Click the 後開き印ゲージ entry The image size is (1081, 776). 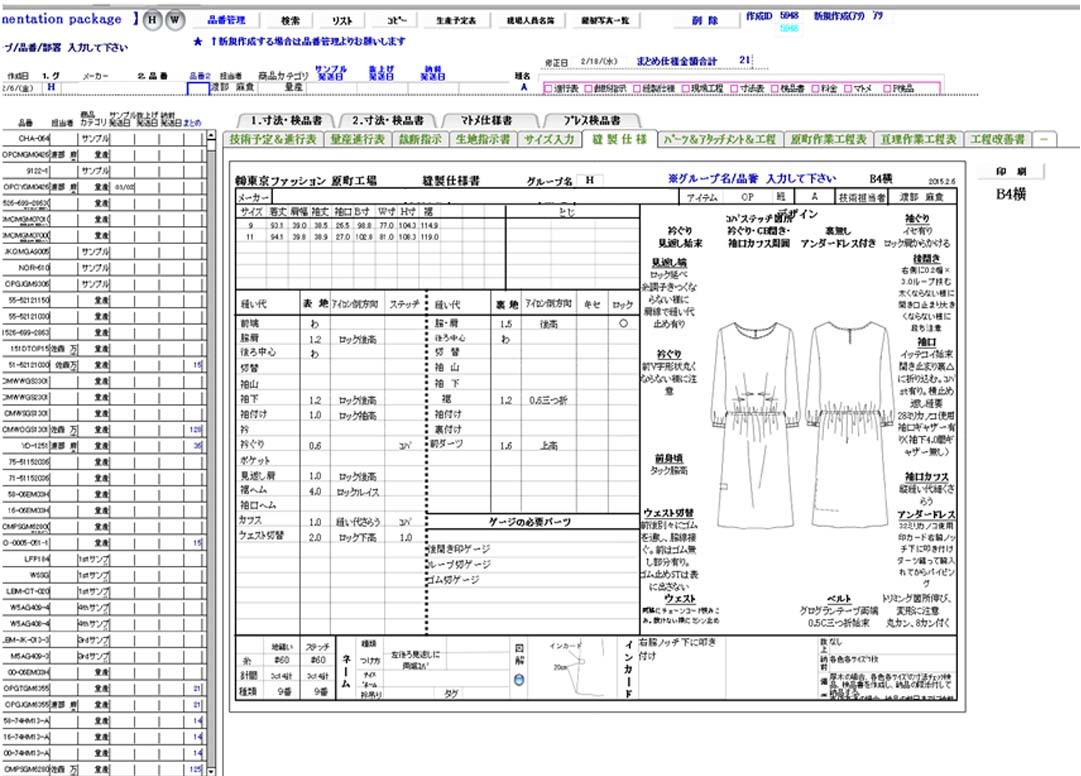tap(460, 549)
